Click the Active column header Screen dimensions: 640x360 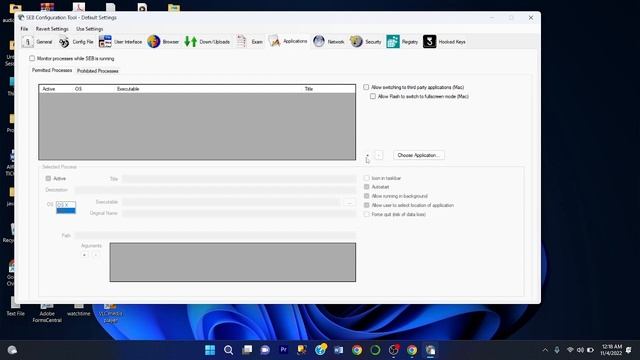[49, 89]
